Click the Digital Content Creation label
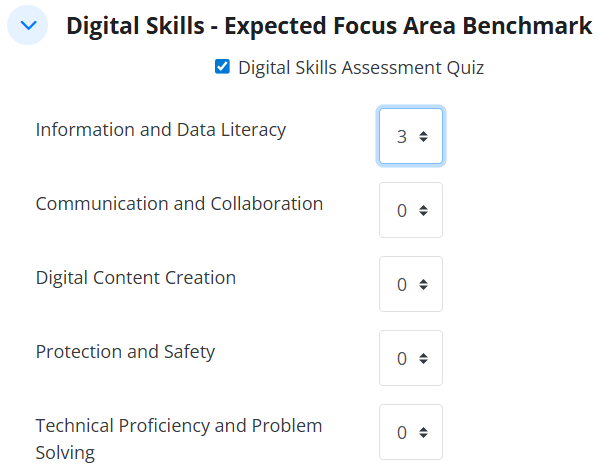Screen dimensions: 613x475 click(136, 278)
